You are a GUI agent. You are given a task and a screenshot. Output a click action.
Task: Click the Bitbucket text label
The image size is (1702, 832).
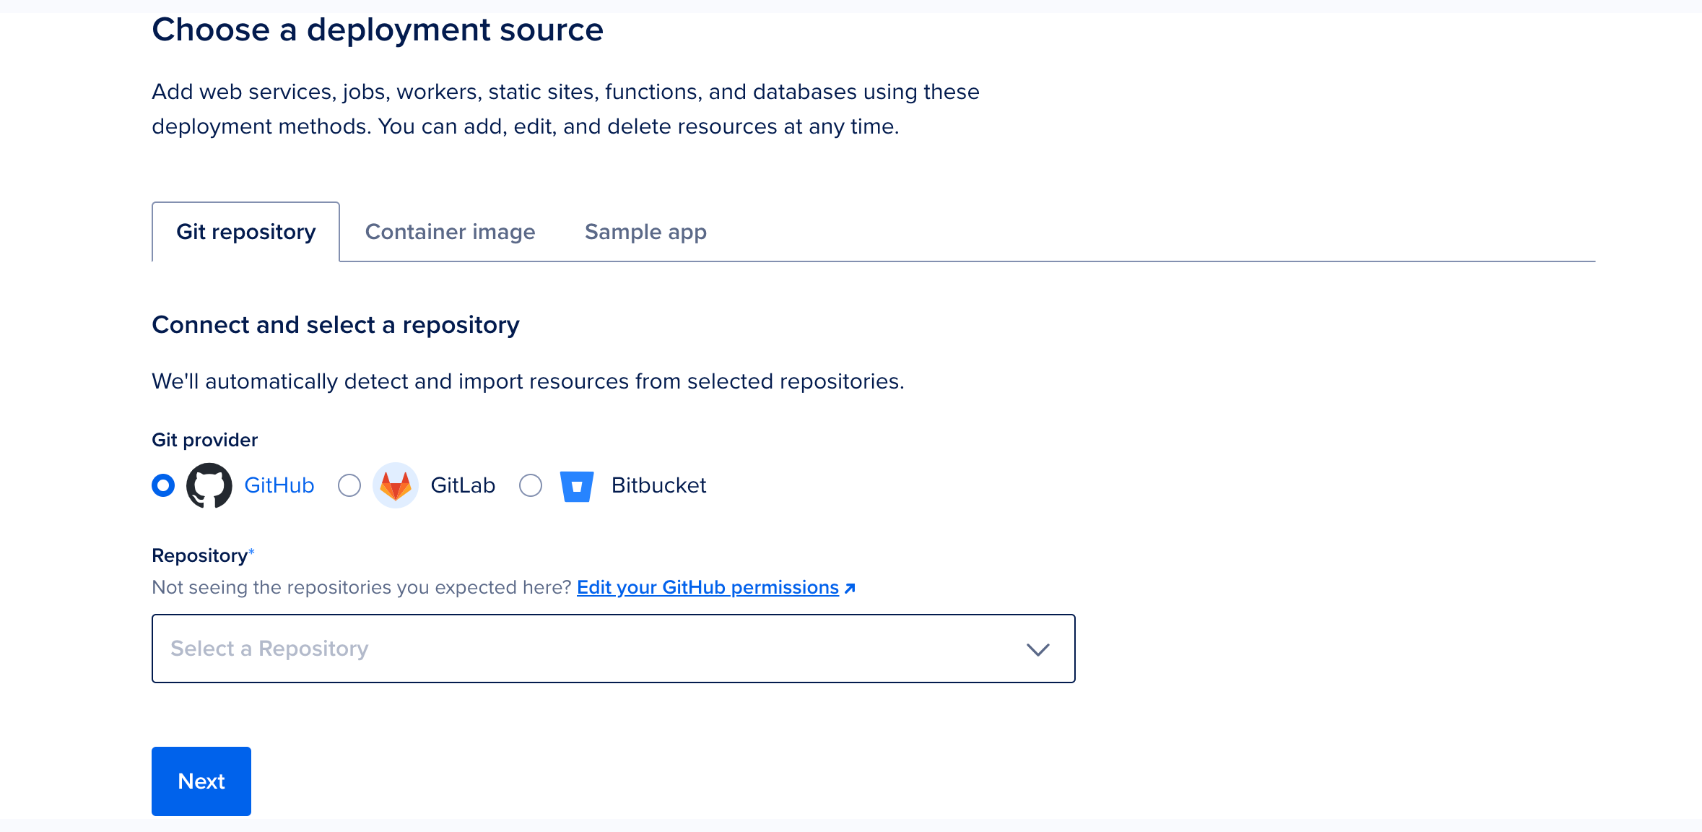(x=658, y=486)
